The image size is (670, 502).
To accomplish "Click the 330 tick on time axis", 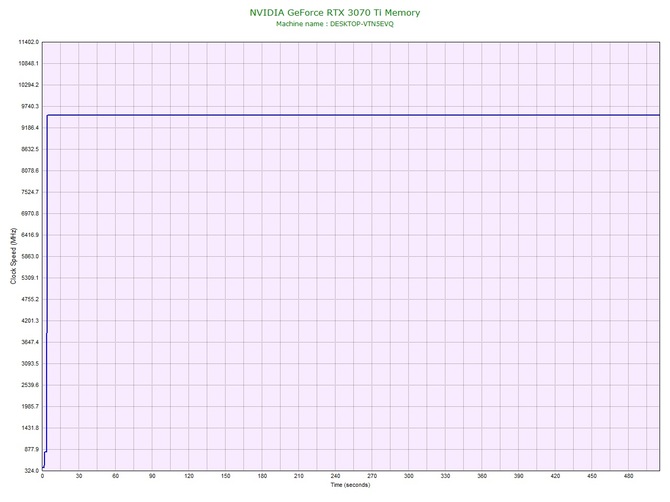I will [445, 476].
